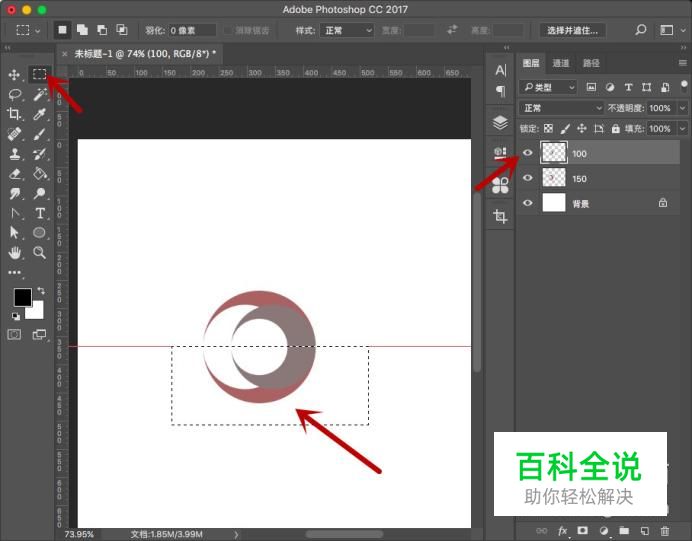Pick the black foreground color swatch
The width and height of the screenshot is (692, 541).
tap(22, 297)
